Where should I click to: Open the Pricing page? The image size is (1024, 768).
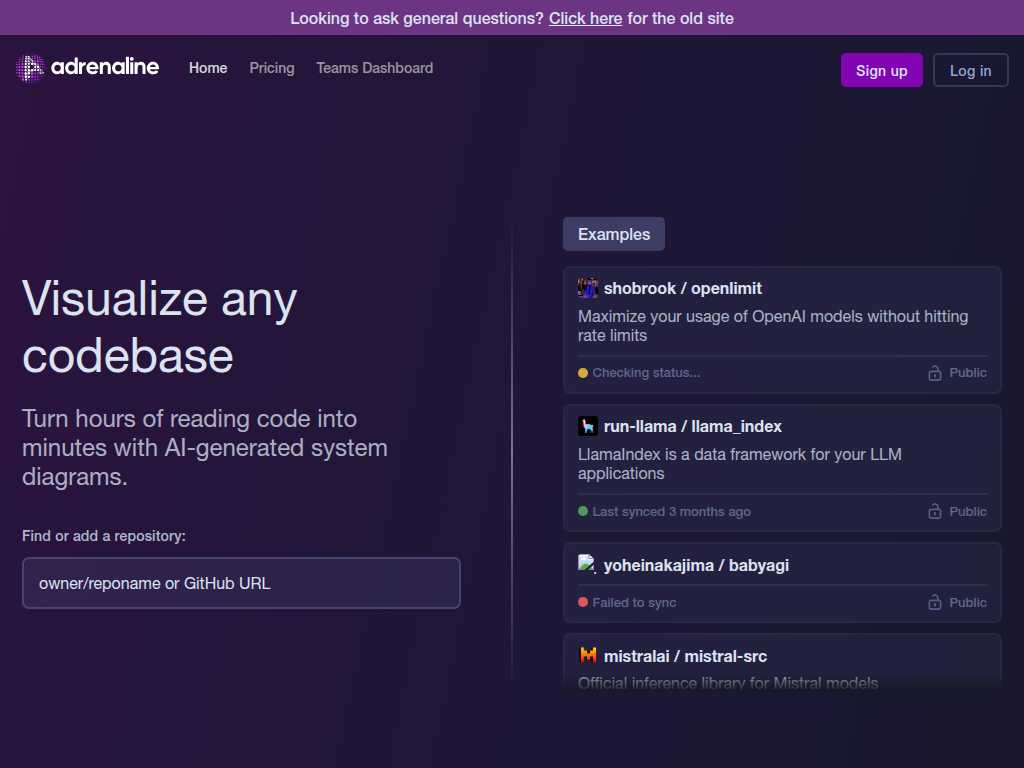click(x=272, y=68)
